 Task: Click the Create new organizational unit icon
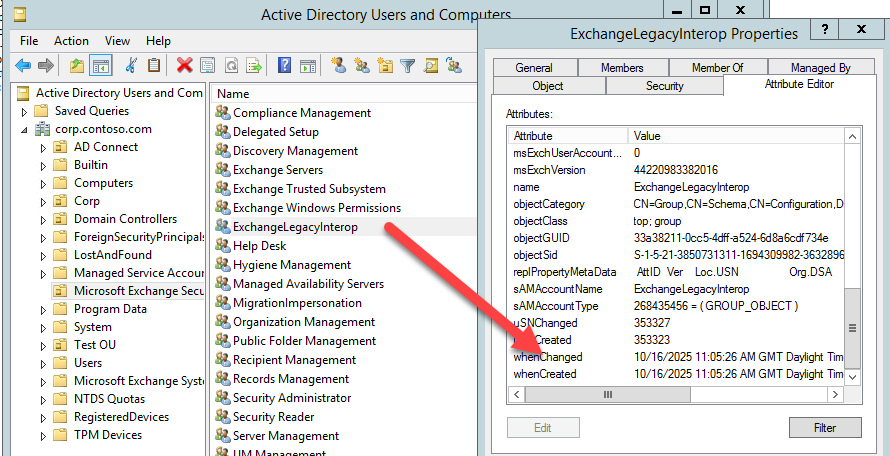pyautogui.click(x=385, y=66)
